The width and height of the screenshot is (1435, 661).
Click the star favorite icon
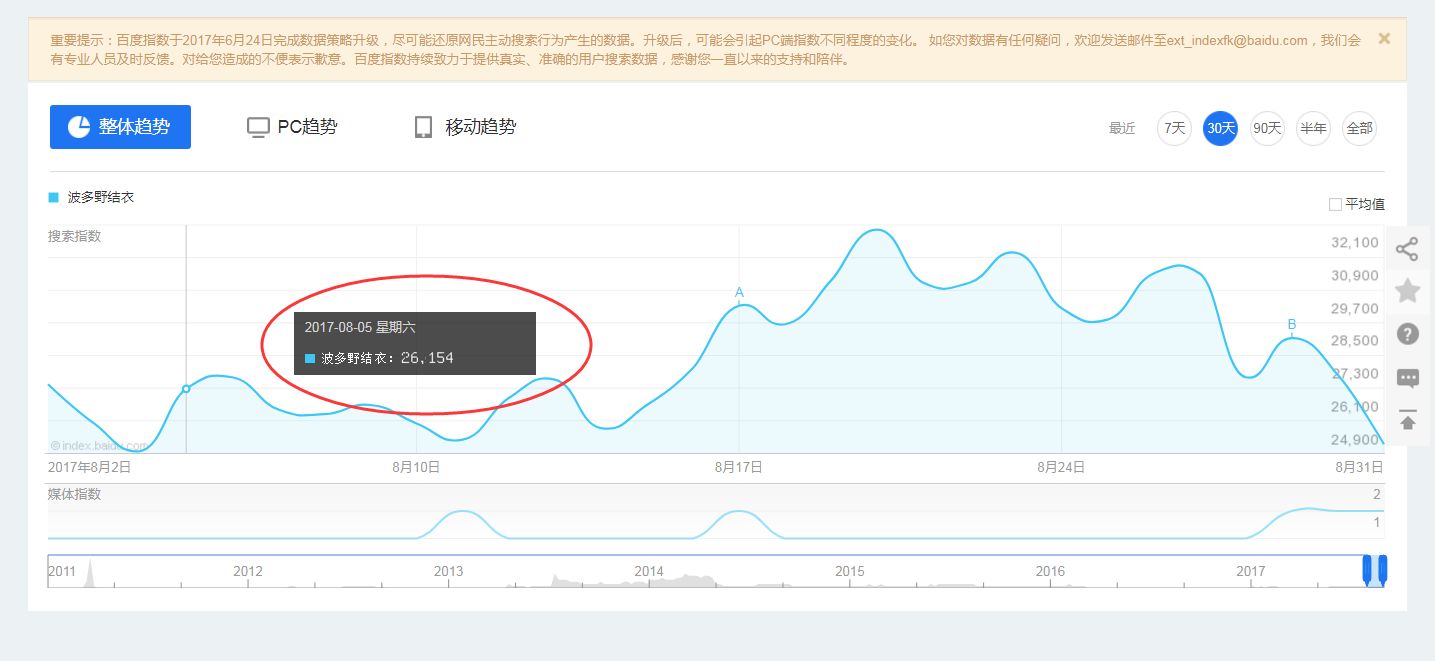pyautogui.click(x=1407, y=291)
